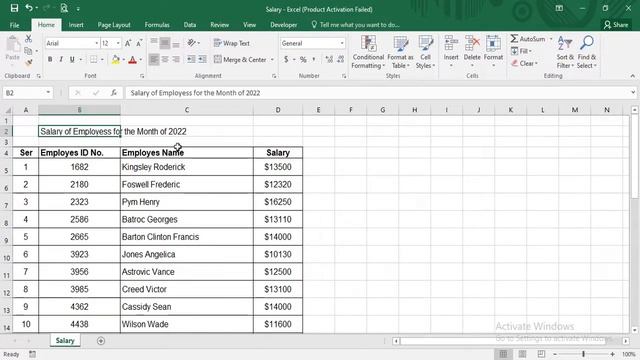Click the Sort & Filter icon
Screen dimensions: 640x360
pyautogui.click(x=565, y=43)
